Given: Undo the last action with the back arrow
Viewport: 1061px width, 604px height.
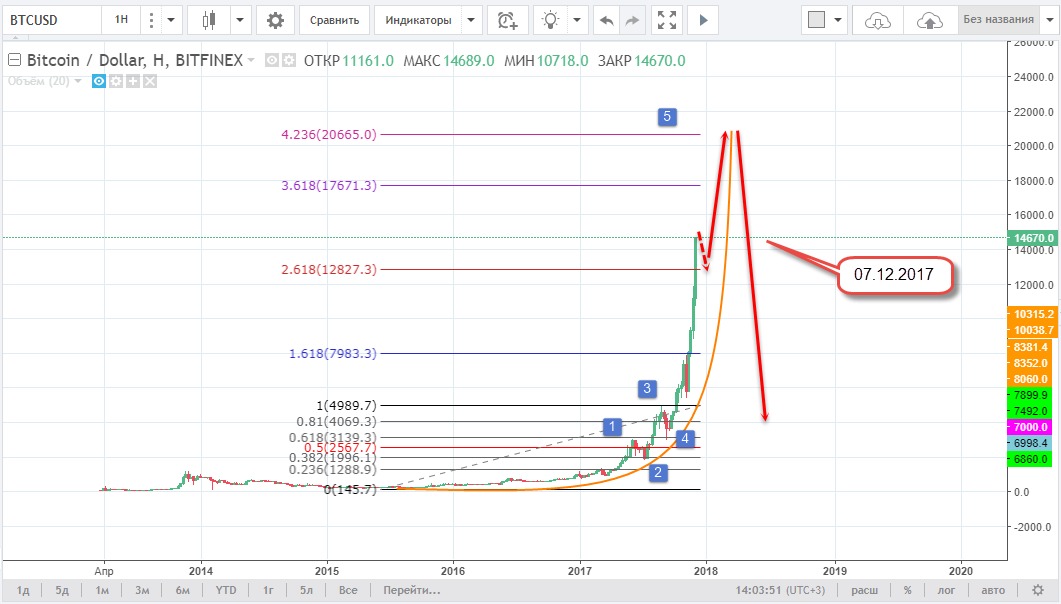Looking at the screenshot, I should click(605, 20).
